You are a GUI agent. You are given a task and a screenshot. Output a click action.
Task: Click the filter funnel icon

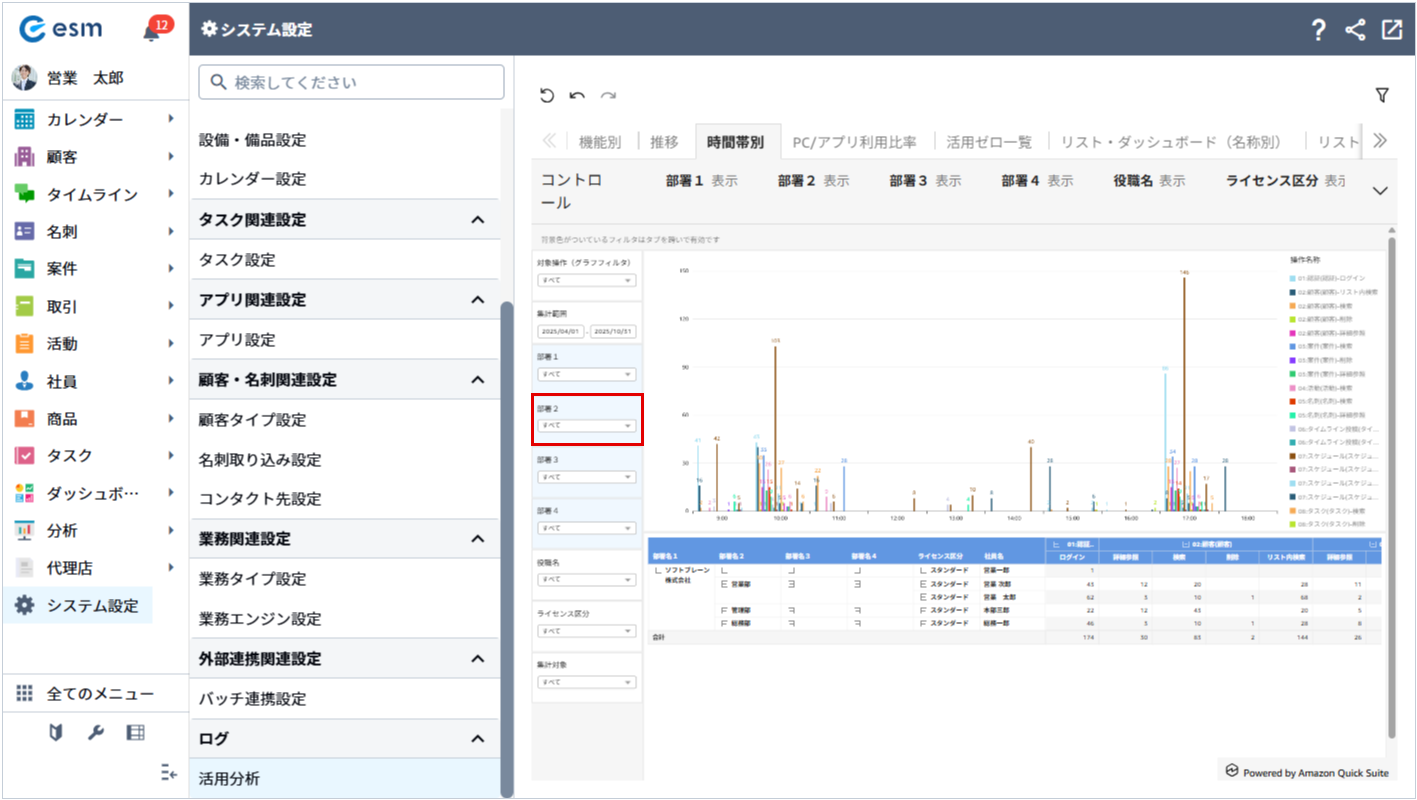click(x=1382, y=95)
